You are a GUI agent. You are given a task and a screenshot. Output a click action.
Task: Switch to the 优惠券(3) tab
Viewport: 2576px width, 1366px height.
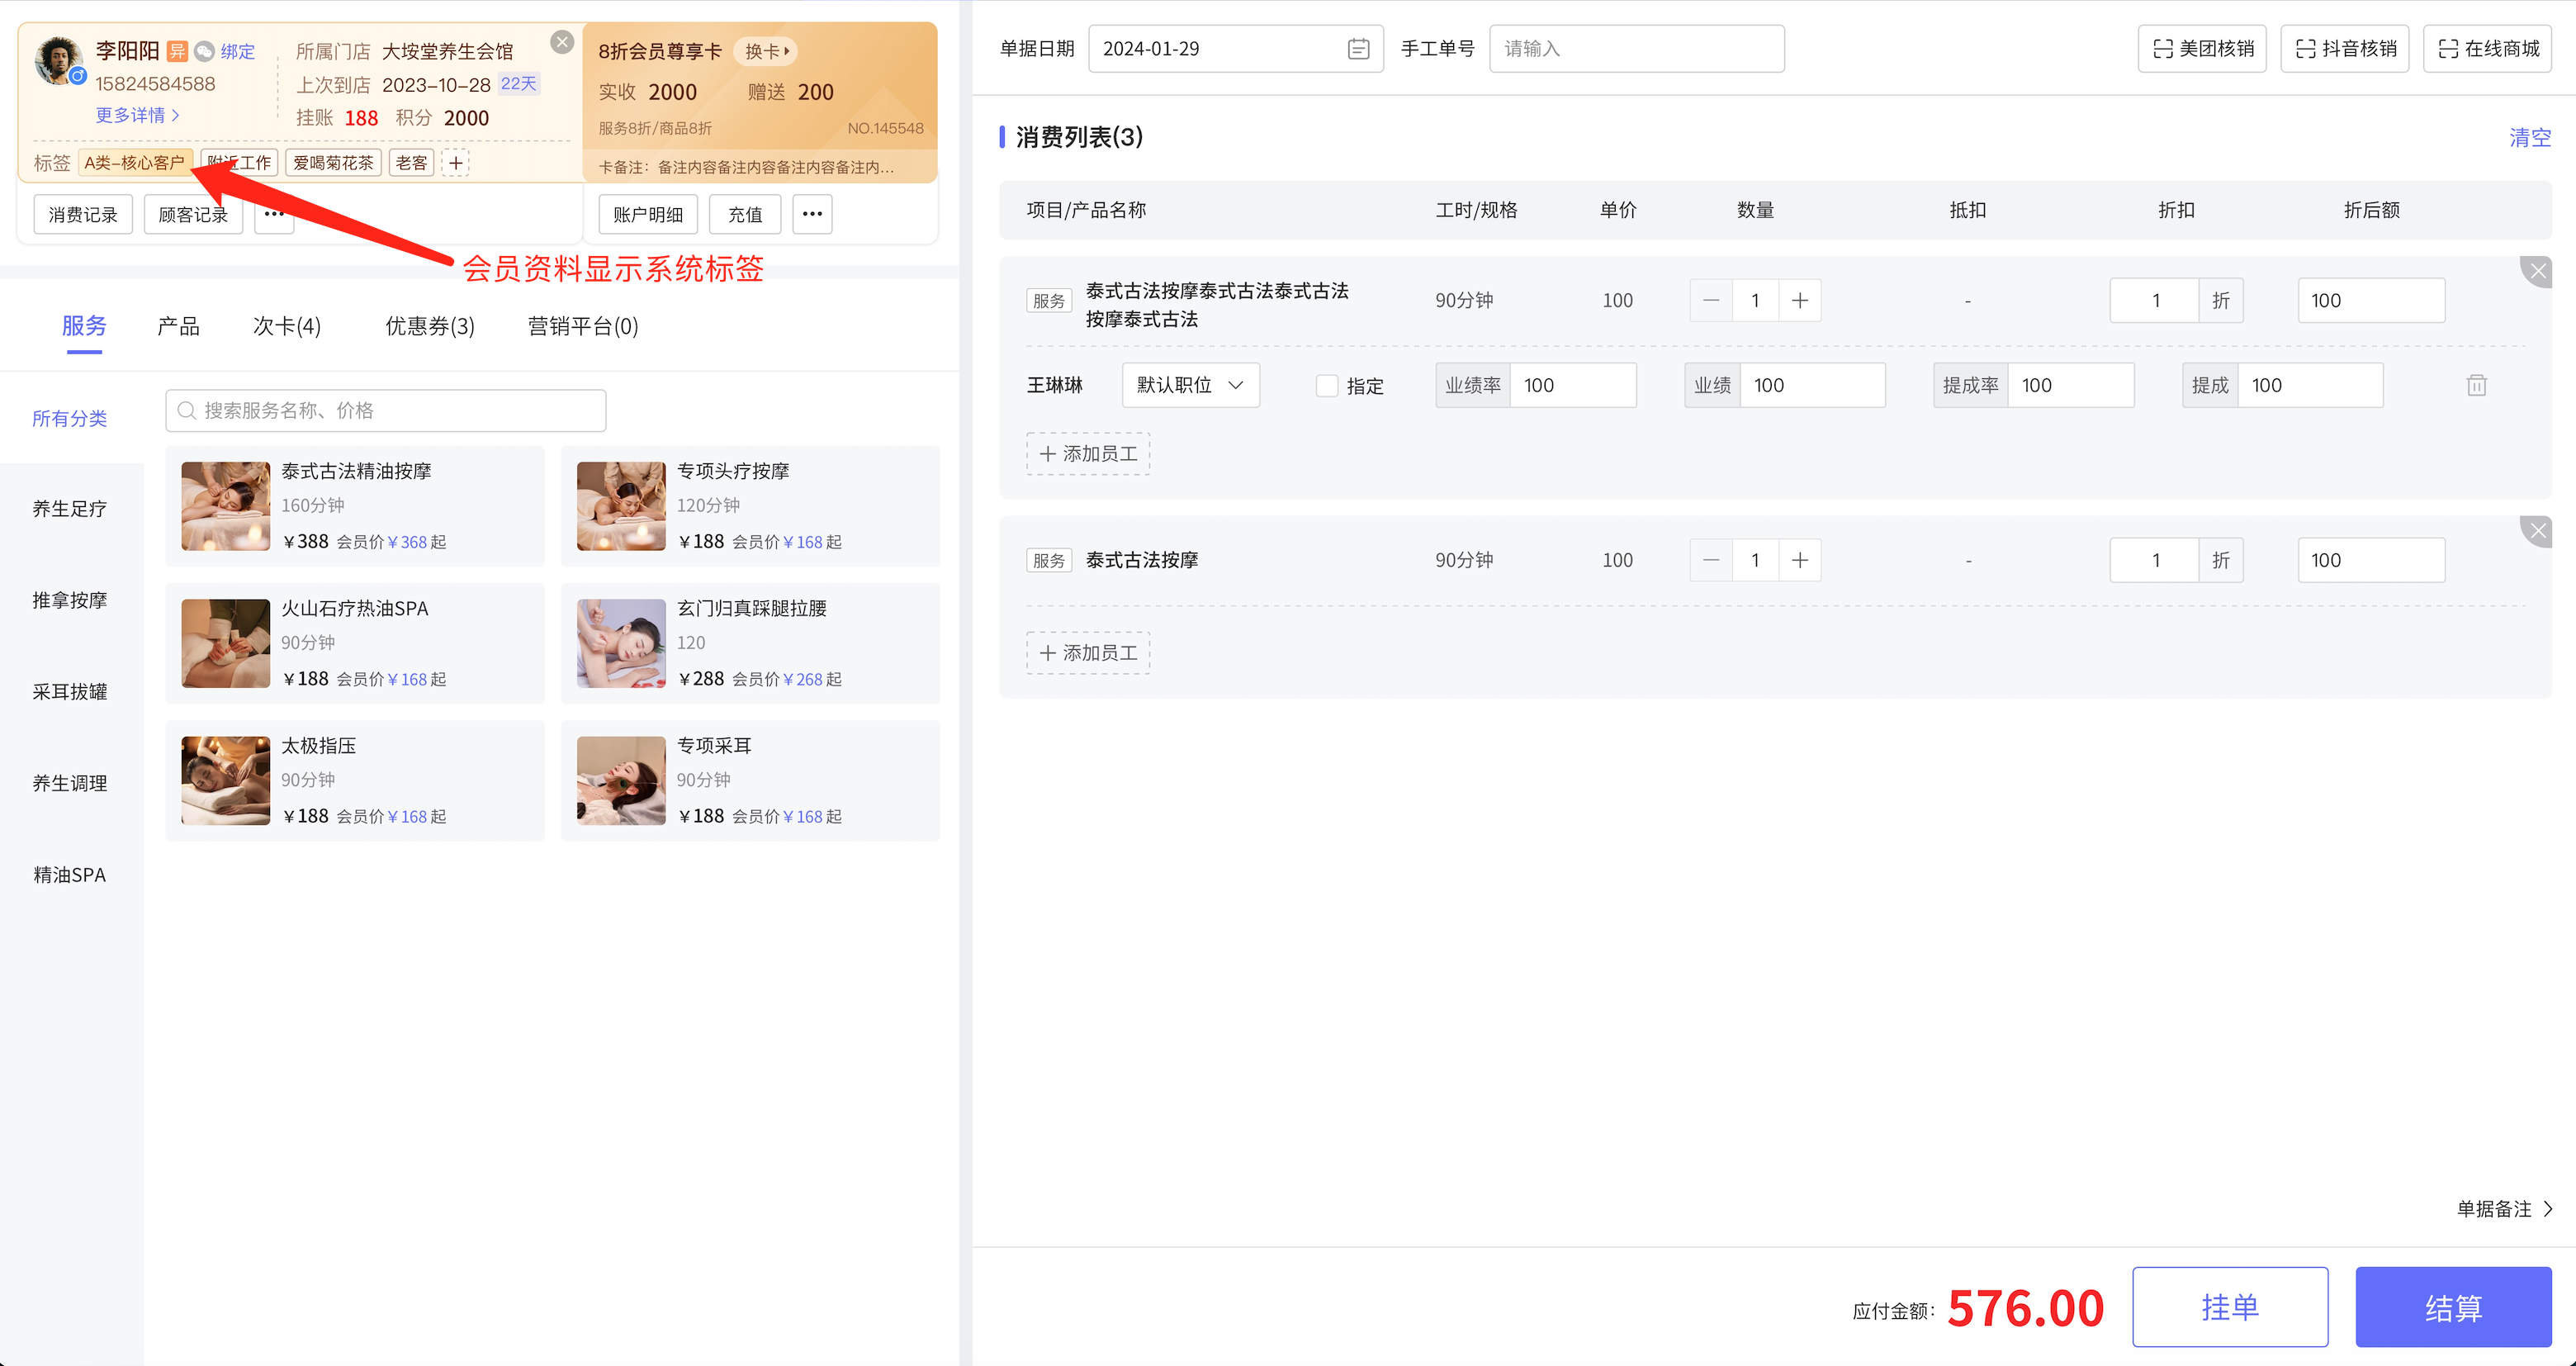tap(430, 326)
